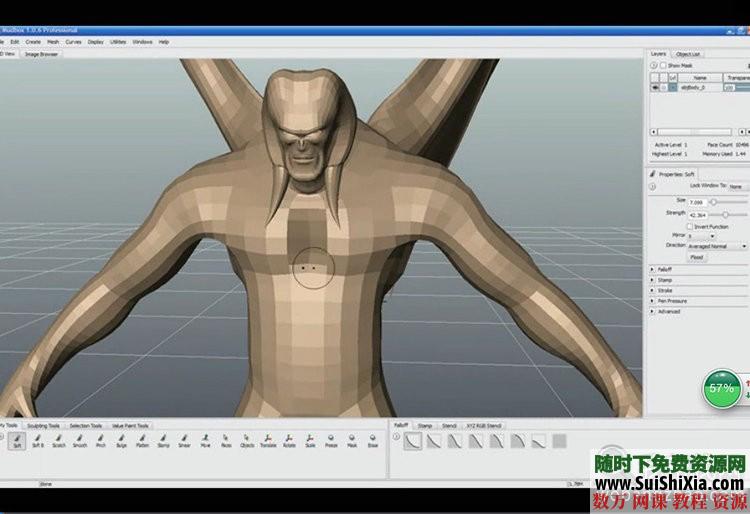Select the Scale tool
This screenshot has height=514, width=750.
(310, 440)
